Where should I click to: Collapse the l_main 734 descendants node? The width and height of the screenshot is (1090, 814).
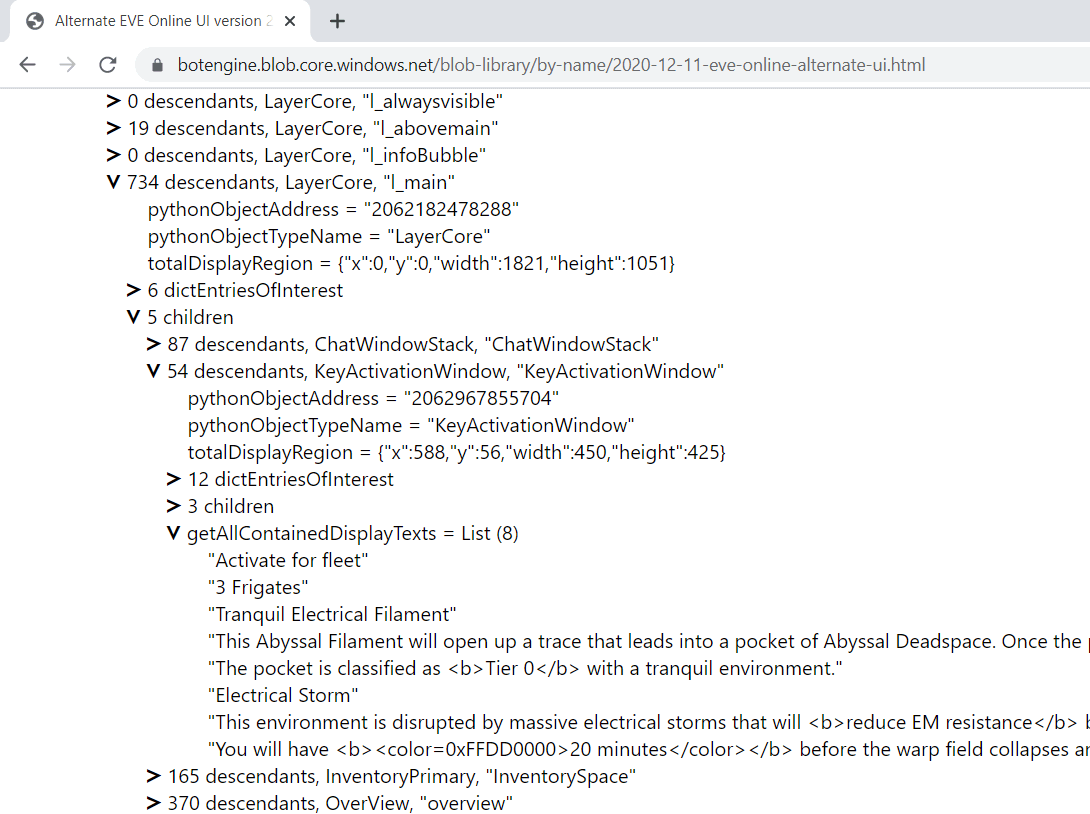click(x=113, y=183)
